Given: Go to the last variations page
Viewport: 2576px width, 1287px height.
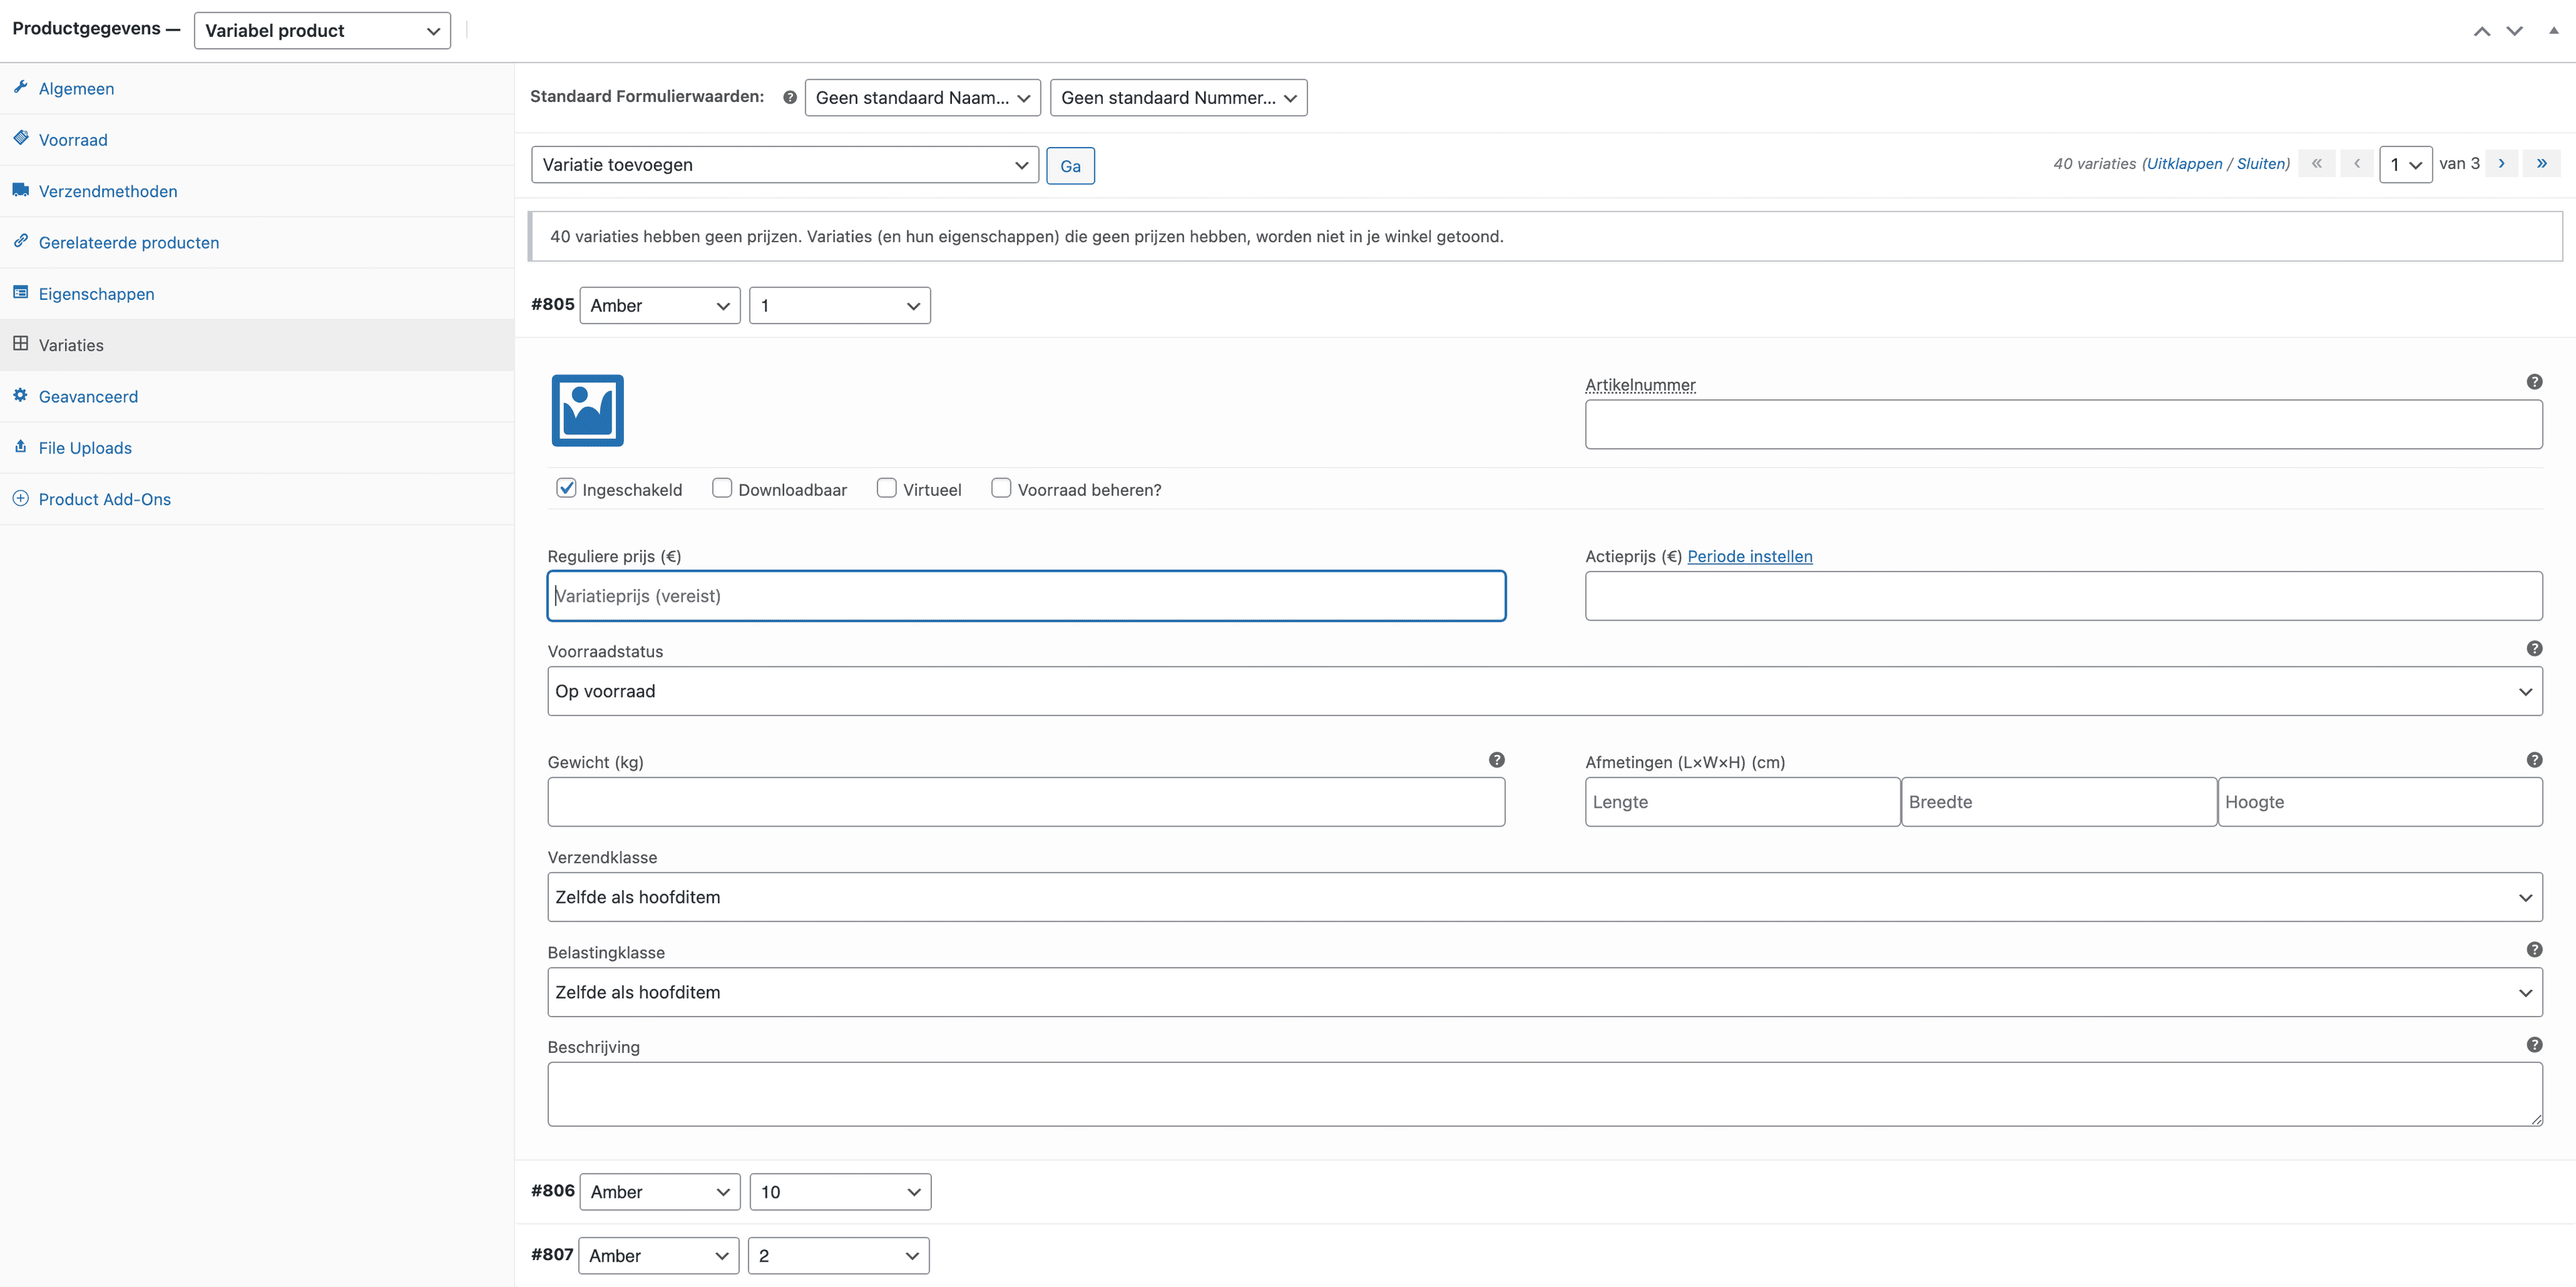Looking at the screenshot, I should click(2541, 163).
